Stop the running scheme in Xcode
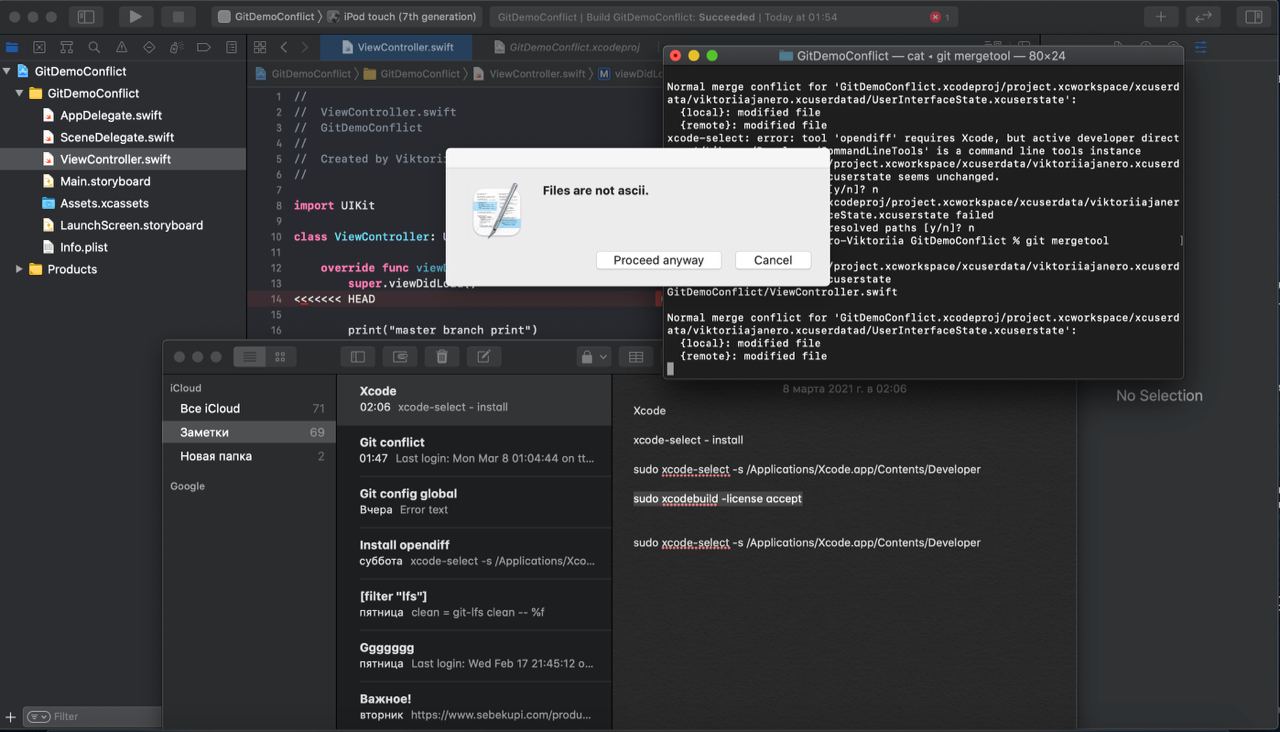Viewport: 1280px width, 732px height. click(x=178, y=17)
